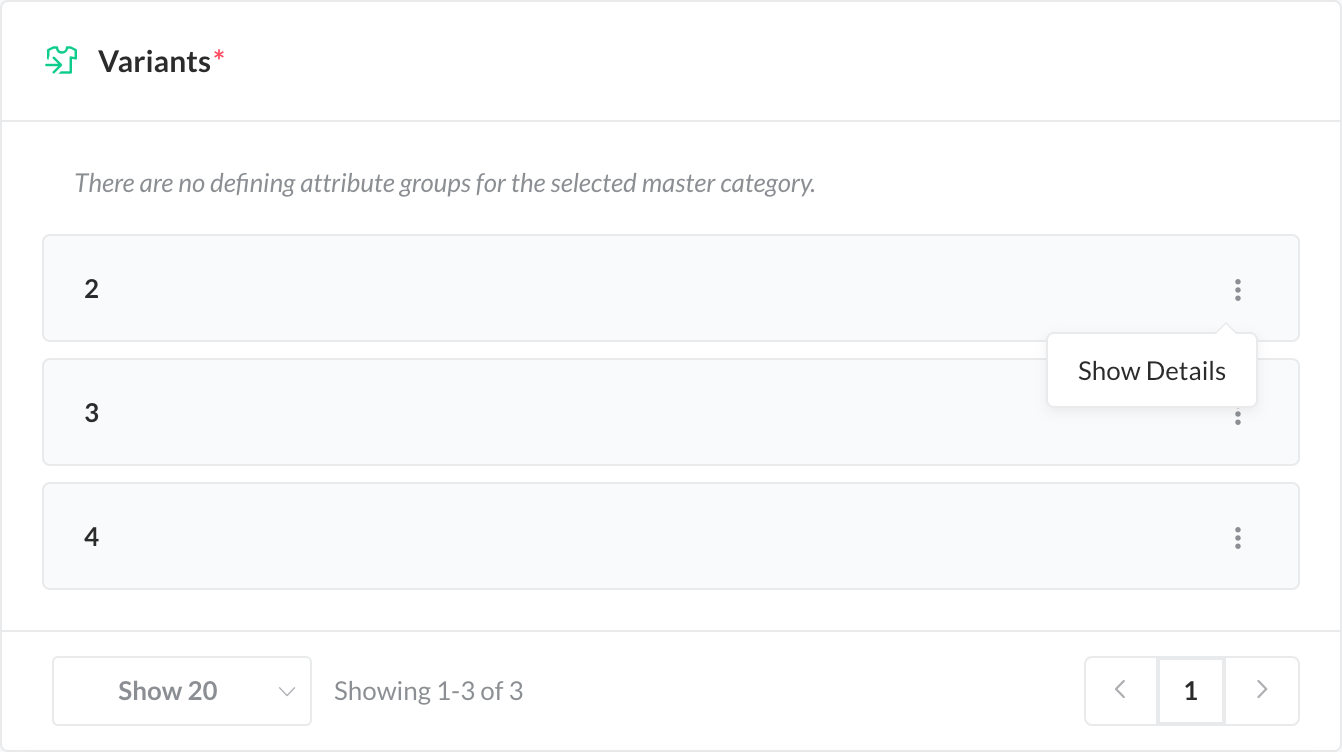Click the number 2 variant label
The height and width of the screenshot is (752, 1342).
tap(92, 289)
